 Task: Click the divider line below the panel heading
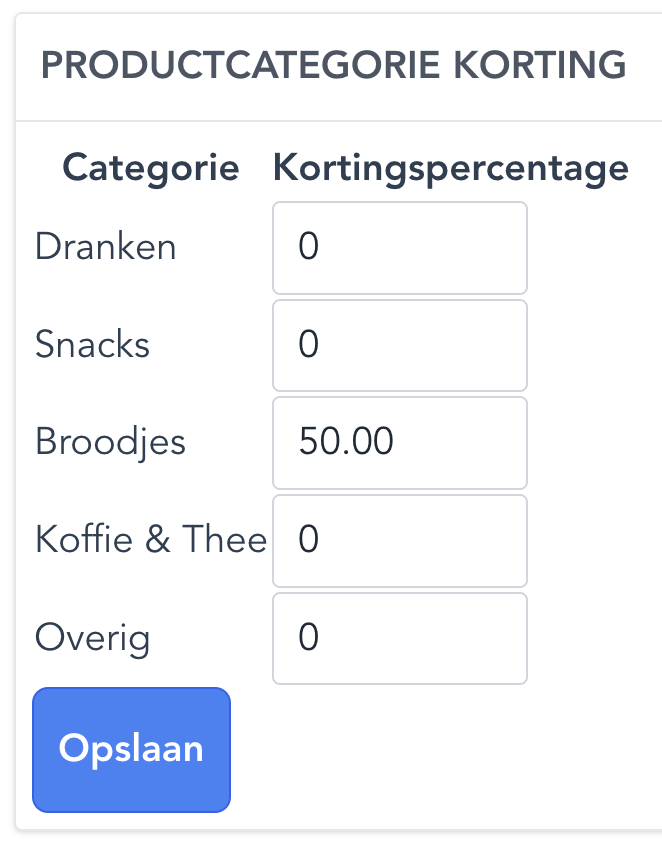pos(338,122)
